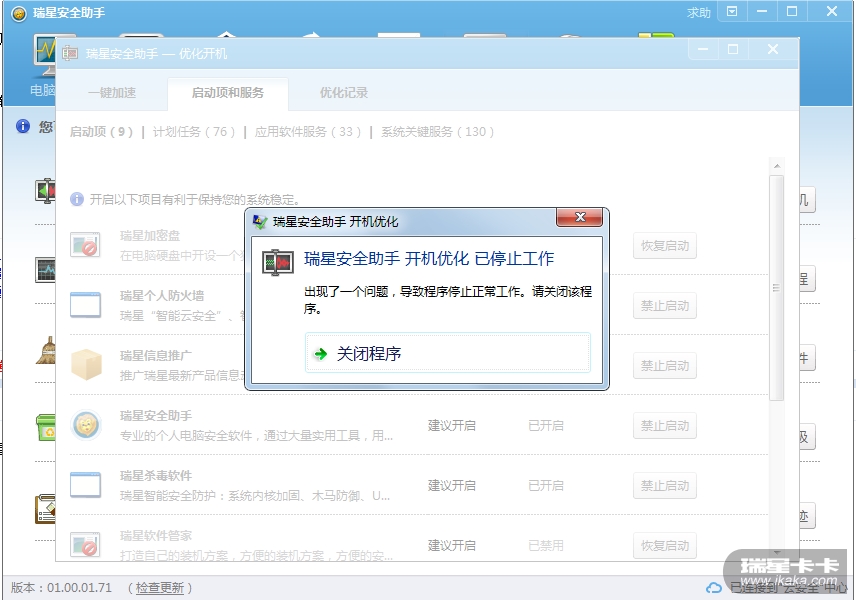The width and height of the screenshot is (856, 600).
Task: Click 已禁用 status of 瑞星软件管家
Action: click(x=545, y=545)
